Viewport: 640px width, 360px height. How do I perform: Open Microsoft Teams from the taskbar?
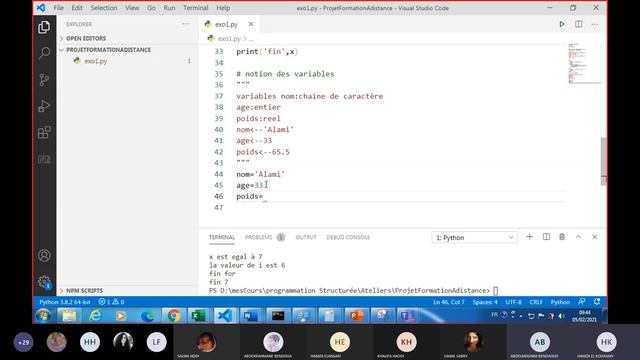pyautogui.click(x=407, y=316)
